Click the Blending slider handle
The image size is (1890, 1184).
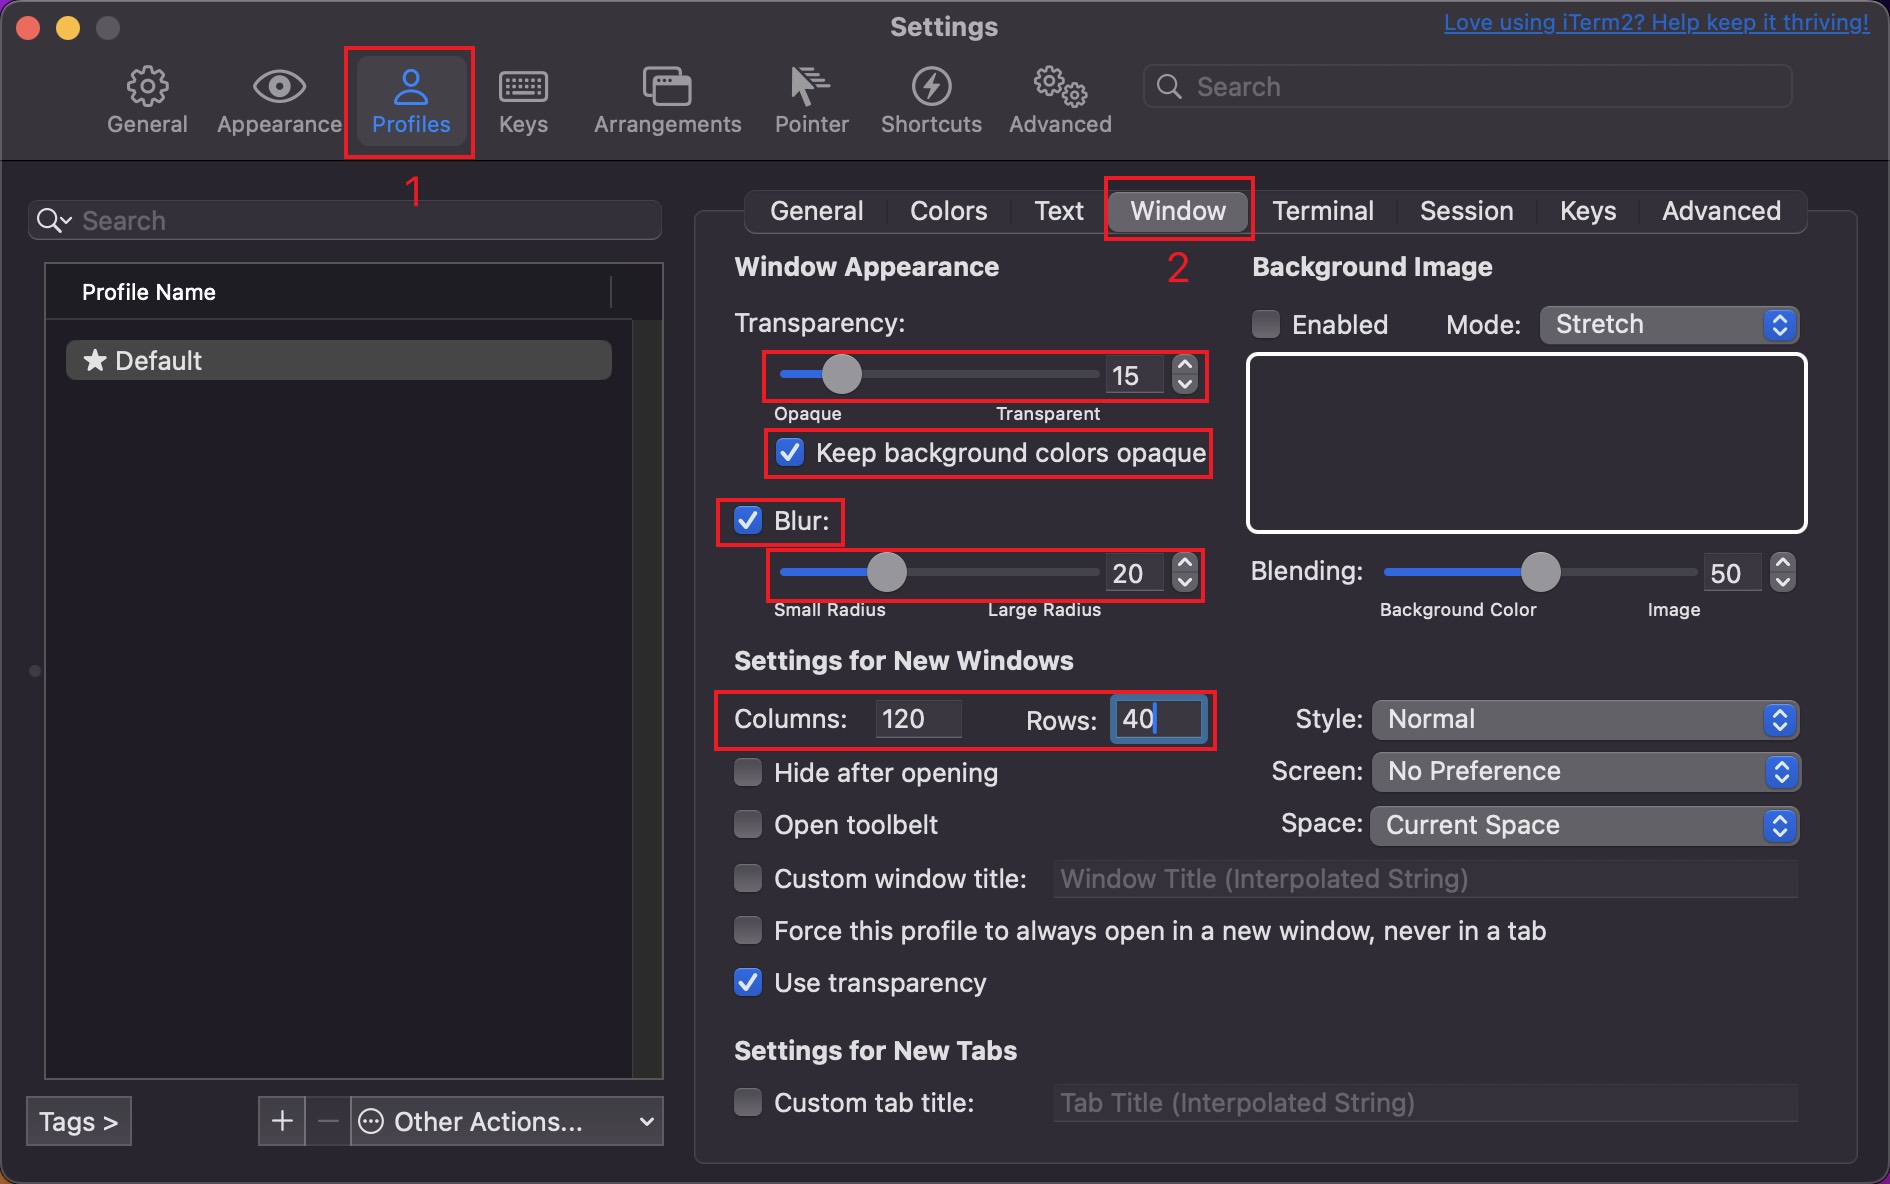click(1540, 572)
